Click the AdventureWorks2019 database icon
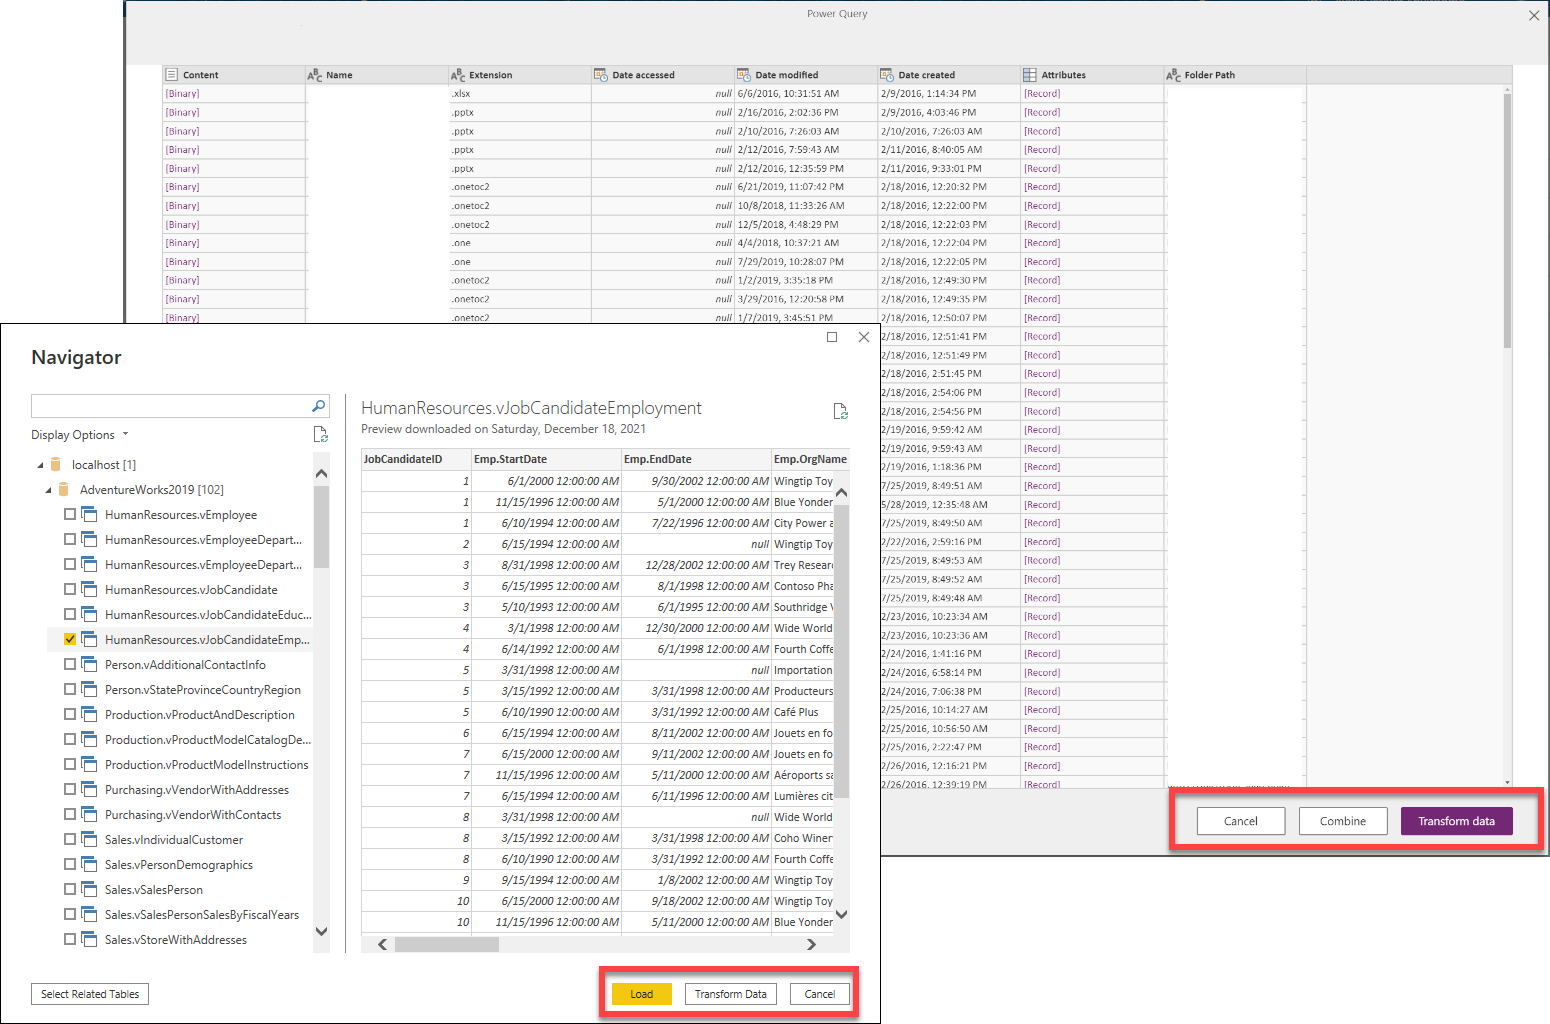 pyautogui.click(x=64, y=490)
